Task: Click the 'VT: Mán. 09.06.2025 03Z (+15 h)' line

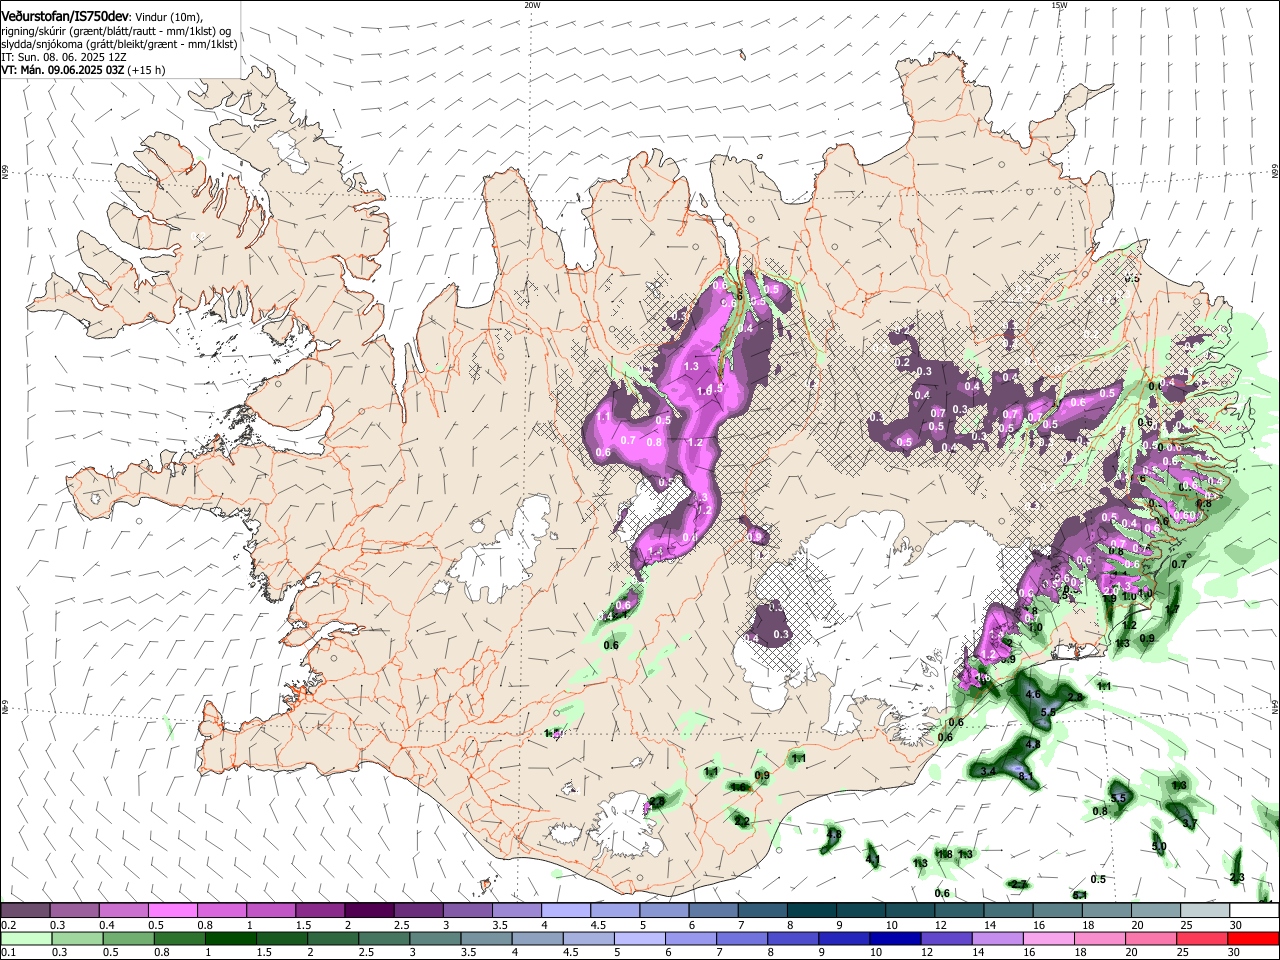Action: [x=83, y=70]
